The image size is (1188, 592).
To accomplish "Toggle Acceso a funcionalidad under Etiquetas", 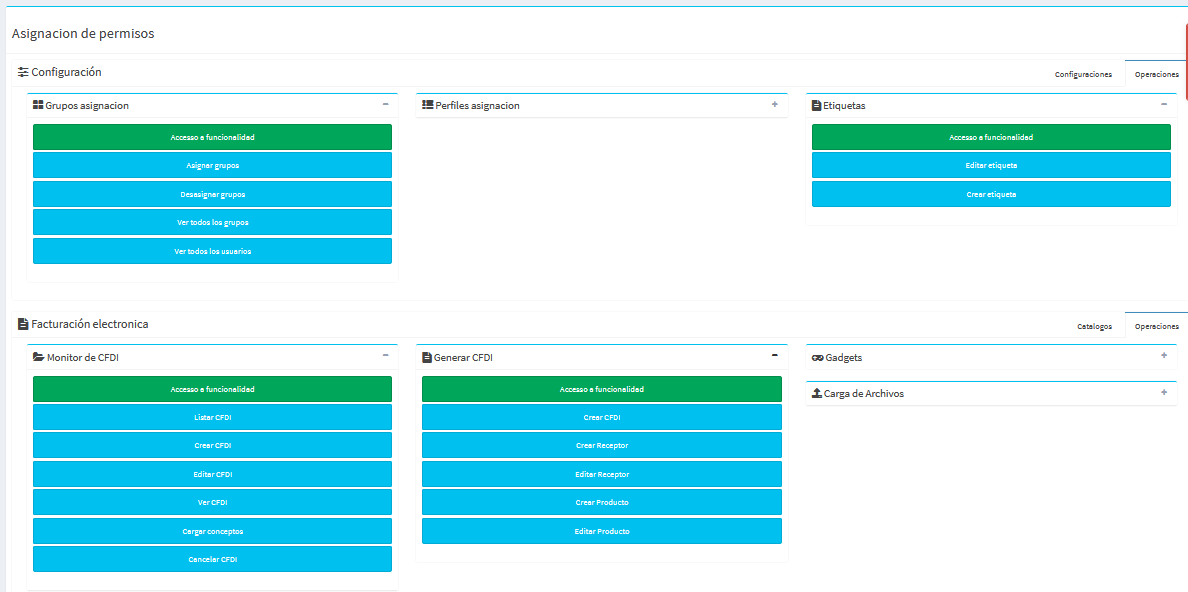I will (x=990, y=137).
